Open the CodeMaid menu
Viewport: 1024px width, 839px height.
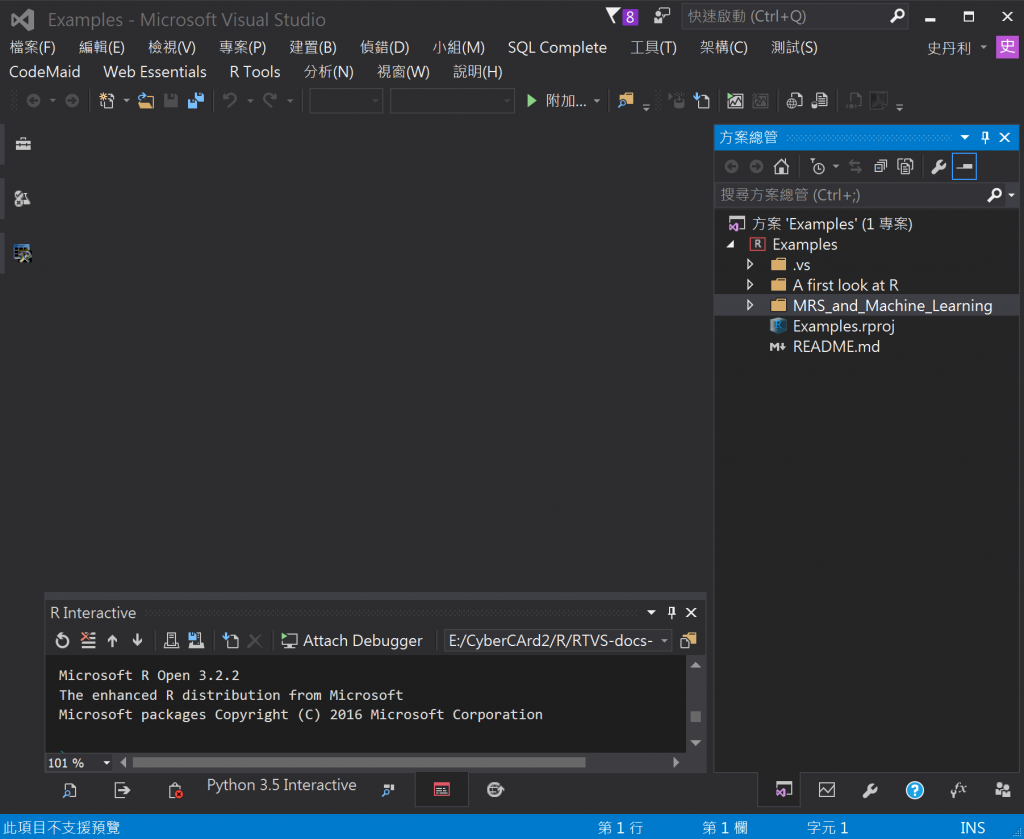tap(44, 72)
